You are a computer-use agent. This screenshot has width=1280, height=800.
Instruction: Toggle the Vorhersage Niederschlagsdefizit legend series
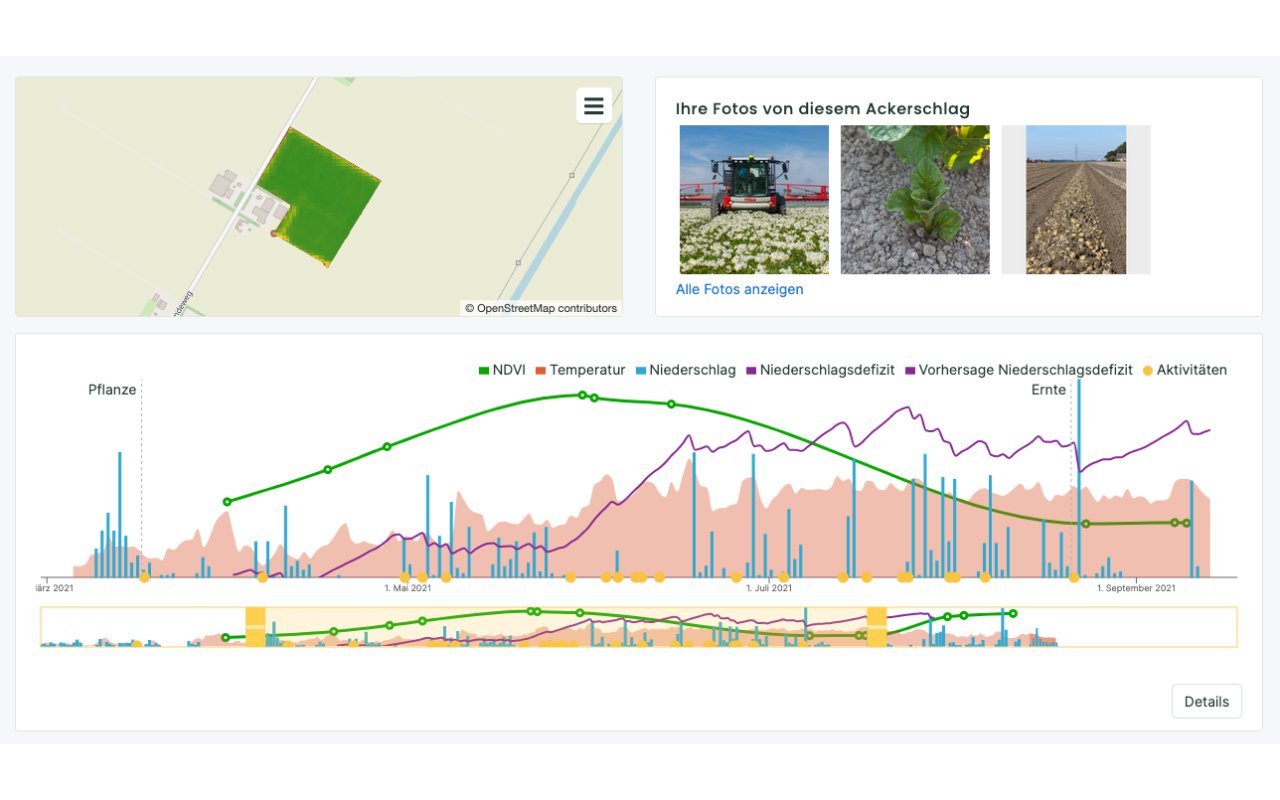point(1020,370)
